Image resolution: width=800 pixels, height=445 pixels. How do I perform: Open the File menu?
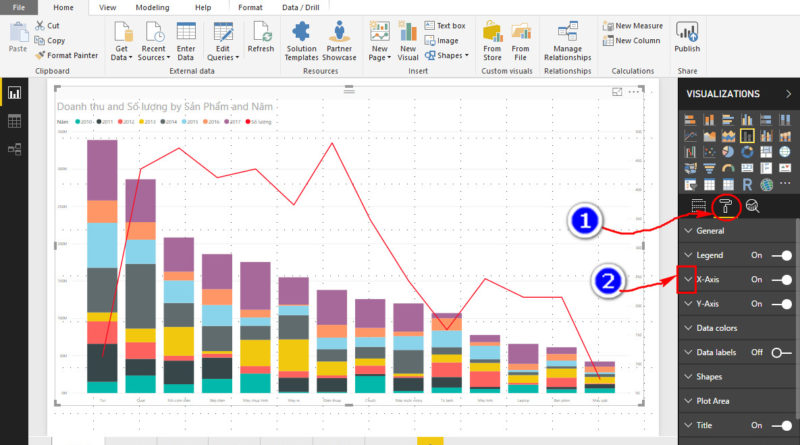19,7
